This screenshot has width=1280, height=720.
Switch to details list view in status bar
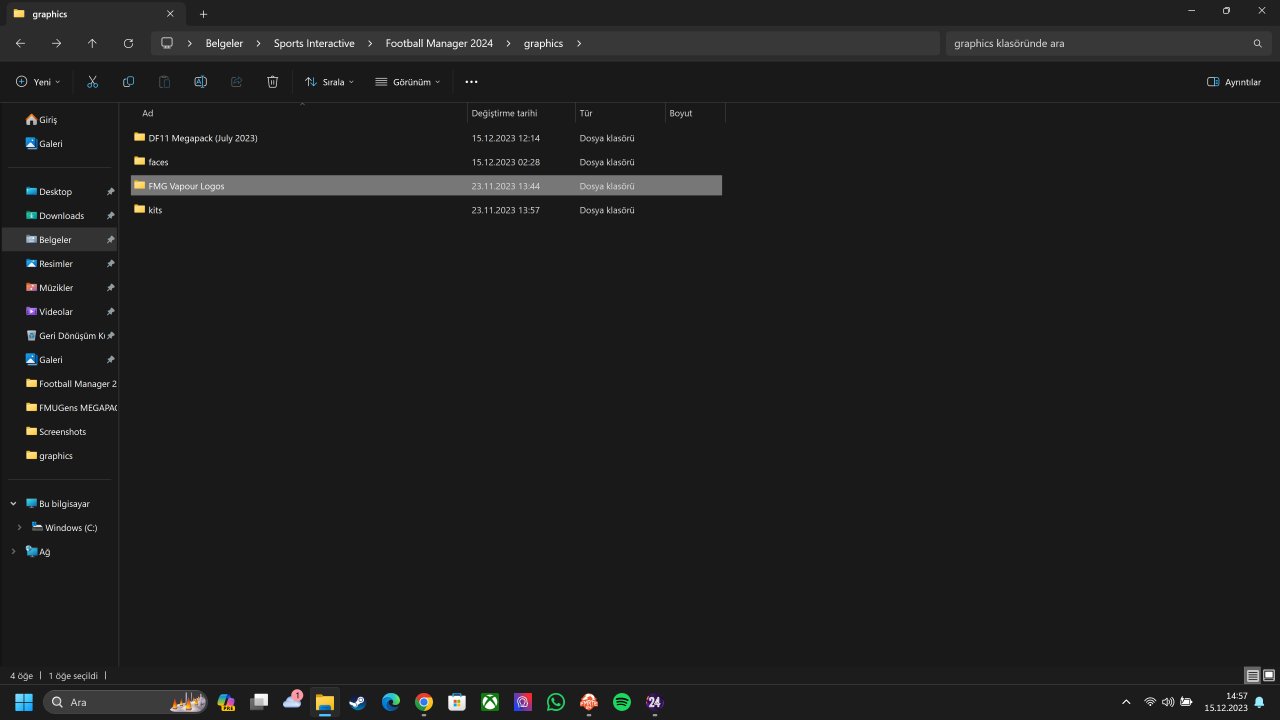[x=1252, y=676]
